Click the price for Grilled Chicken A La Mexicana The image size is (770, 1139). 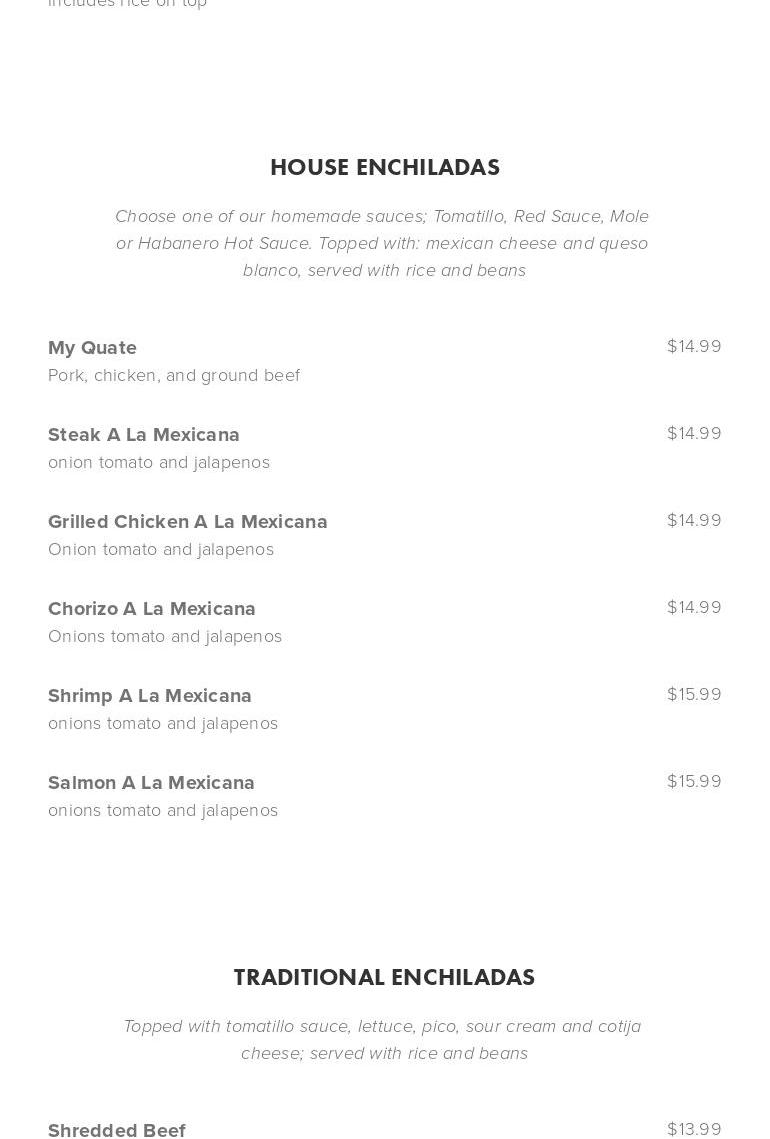pyautogui.click(x=694, y=520)
